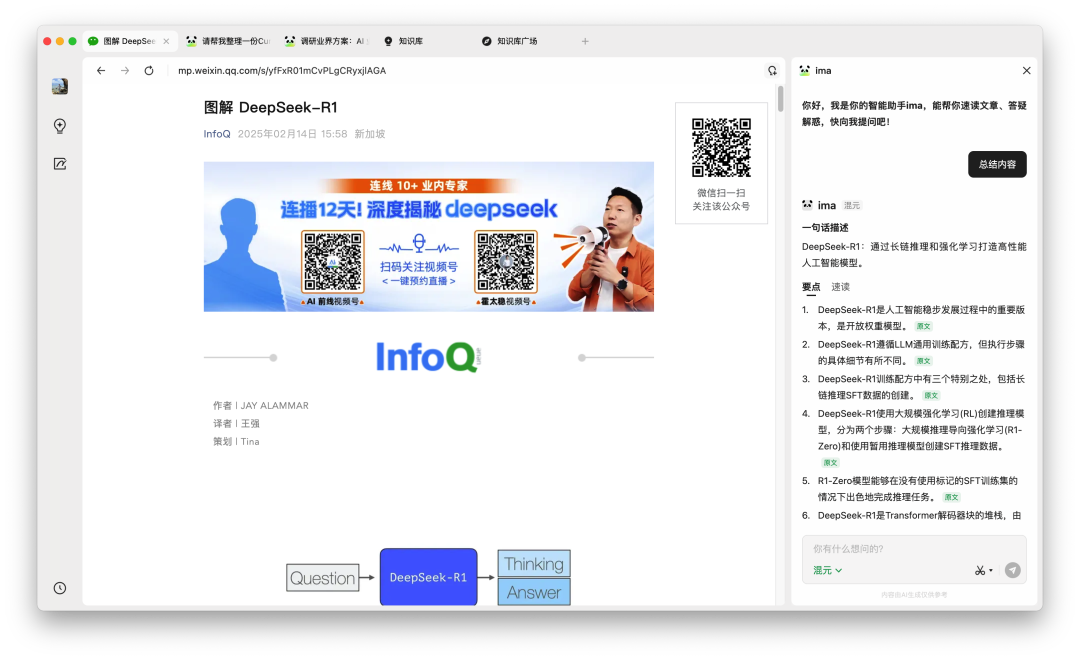This screenshot has height=660, width=1080.
Task: Click the 霍太稳视频号 QR code in banner
Action: [506, 262]
